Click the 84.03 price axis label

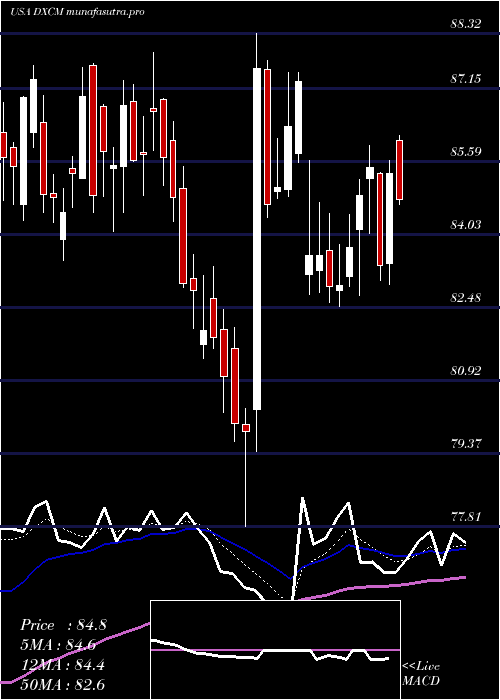pyautogui.click(x=466, y=225)
